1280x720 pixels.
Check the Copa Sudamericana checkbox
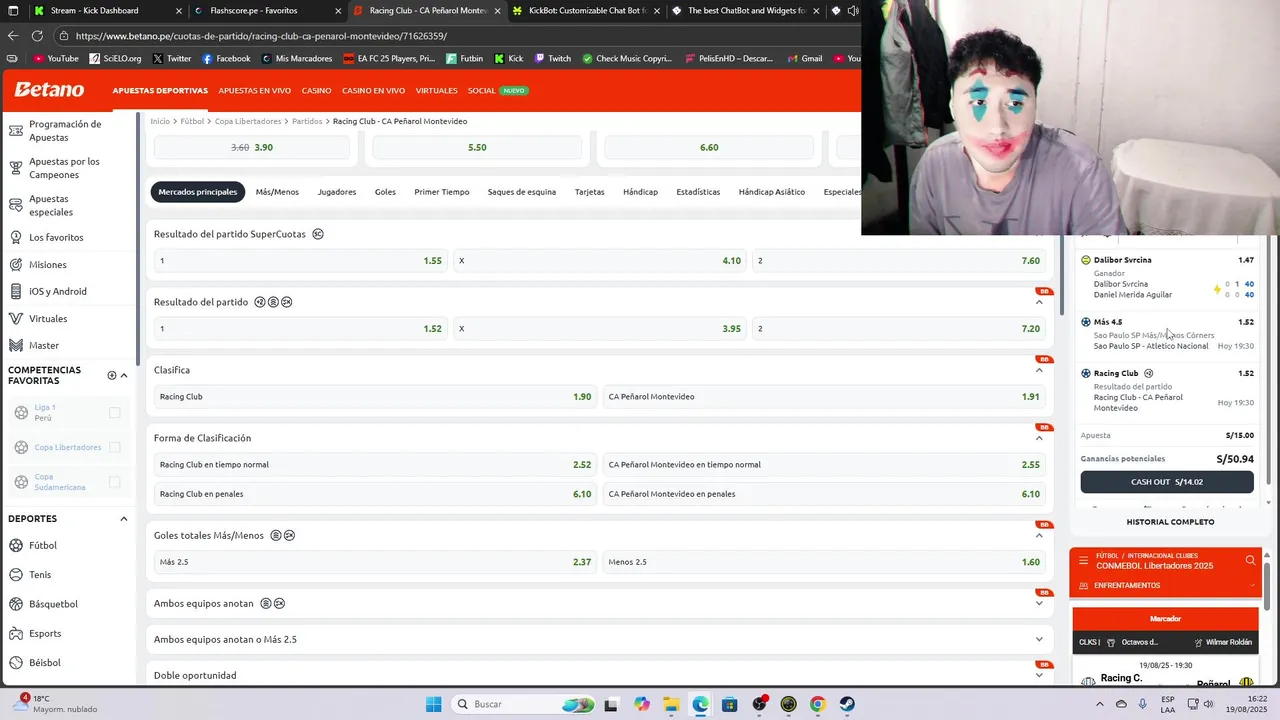pyautogui.click(x=114, y=482)
